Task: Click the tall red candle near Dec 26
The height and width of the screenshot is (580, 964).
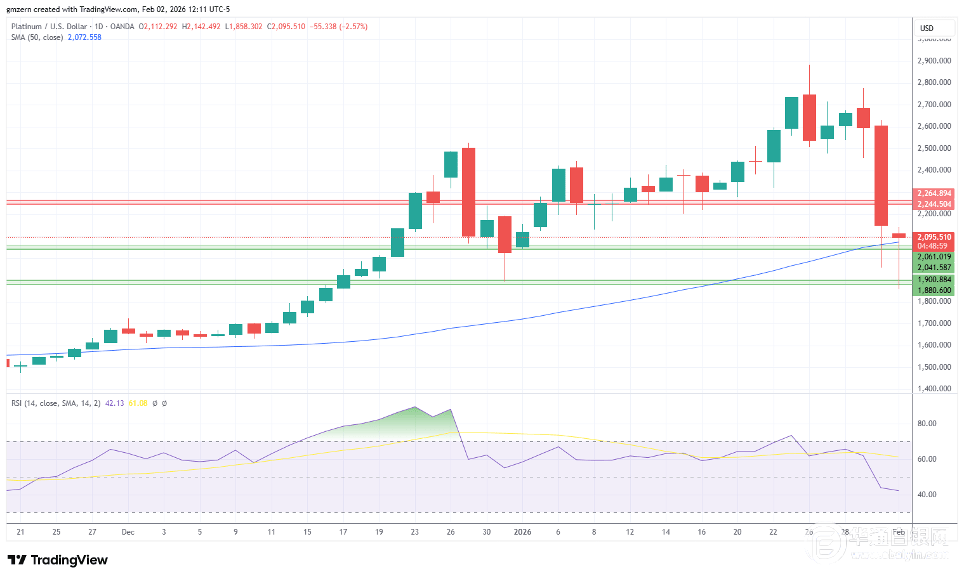Action: 468,192
